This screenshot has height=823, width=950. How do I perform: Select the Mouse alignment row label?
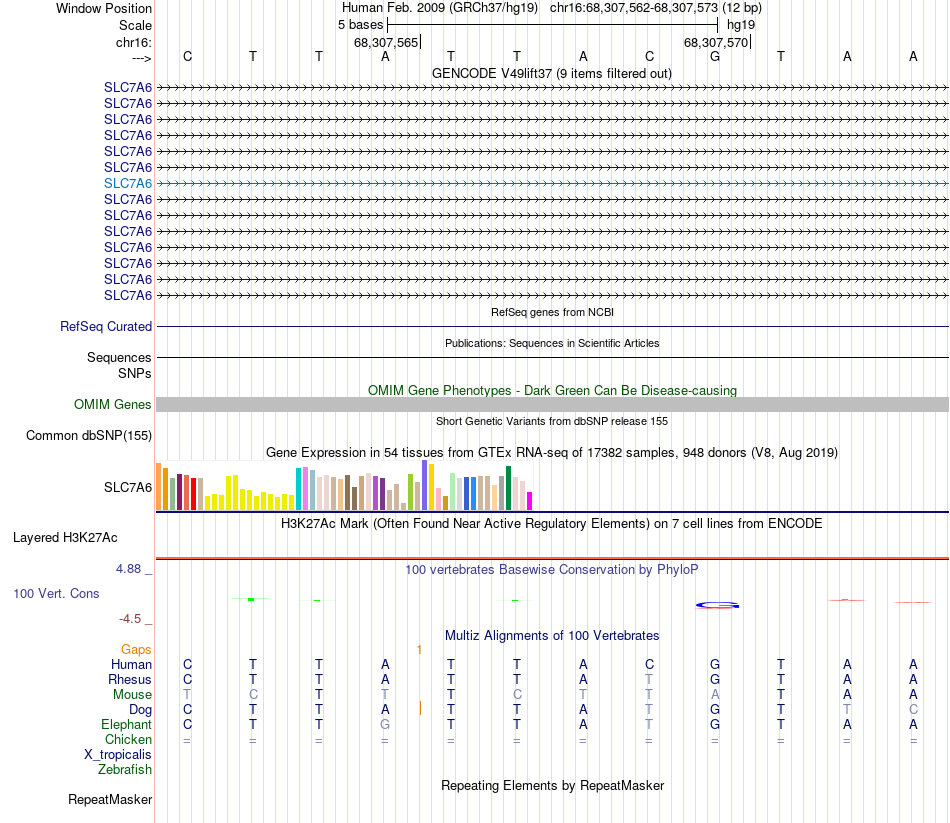tap(132, 695)
